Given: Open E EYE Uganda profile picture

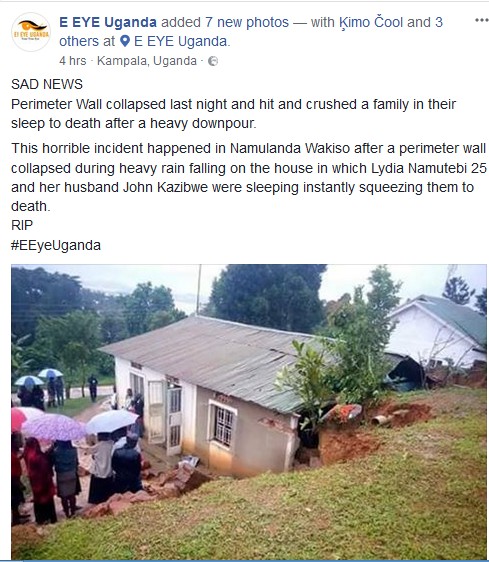Looking at the screenshot, I should [31, 32].
